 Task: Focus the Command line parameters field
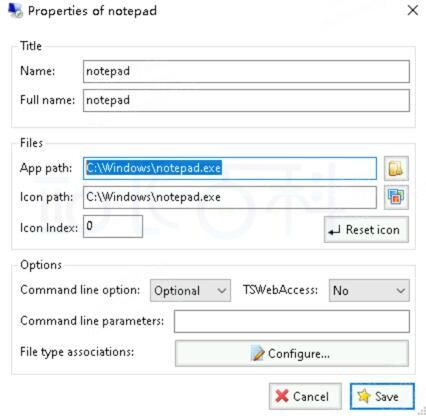tap(292, 321)
